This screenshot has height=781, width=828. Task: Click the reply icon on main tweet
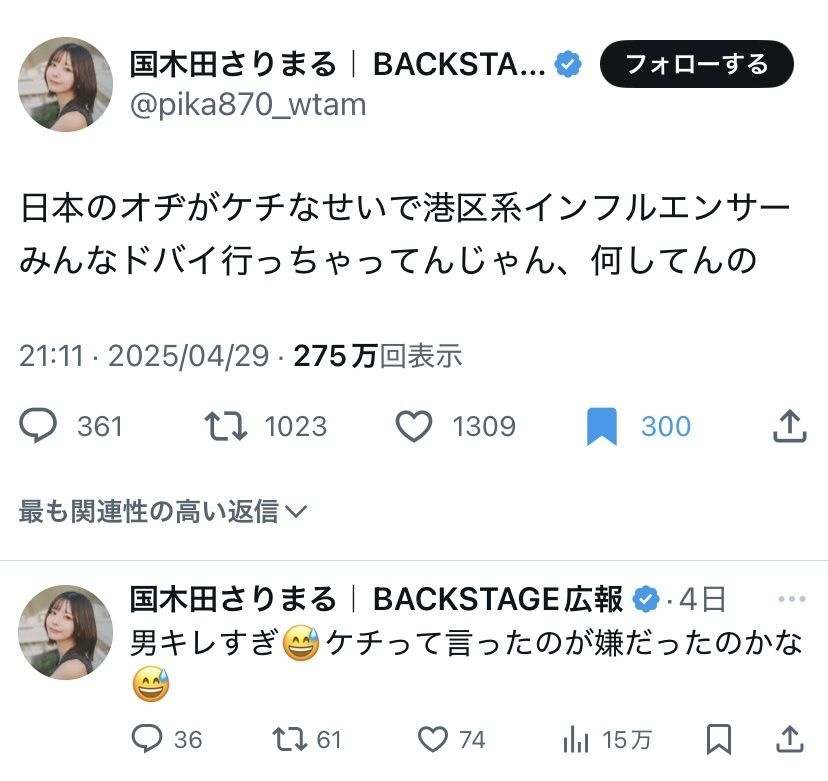pos(39,427)
